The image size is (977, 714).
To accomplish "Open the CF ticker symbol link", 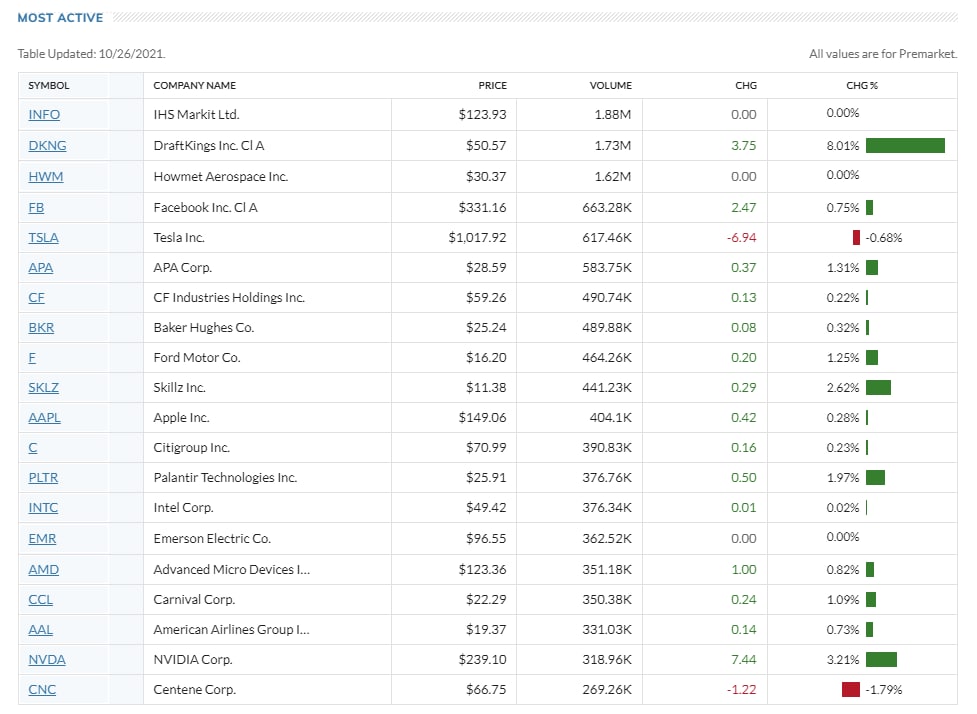I will click(x=36, y=298).
